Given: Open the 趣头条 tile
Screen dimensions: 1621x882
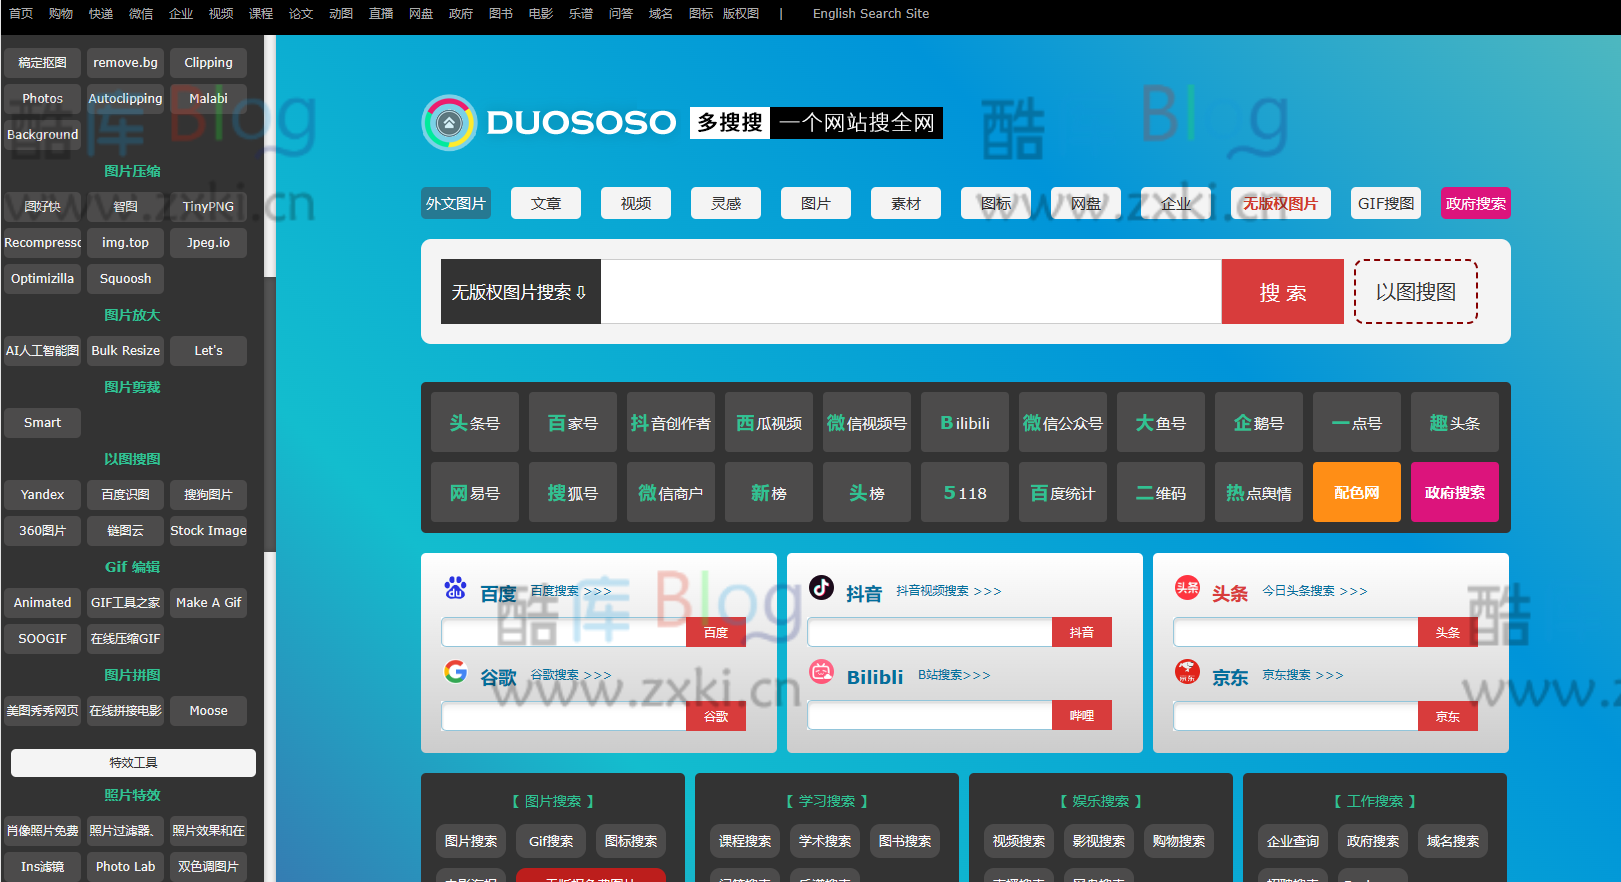Looking at the screenshot, I should click(1455, 423).
